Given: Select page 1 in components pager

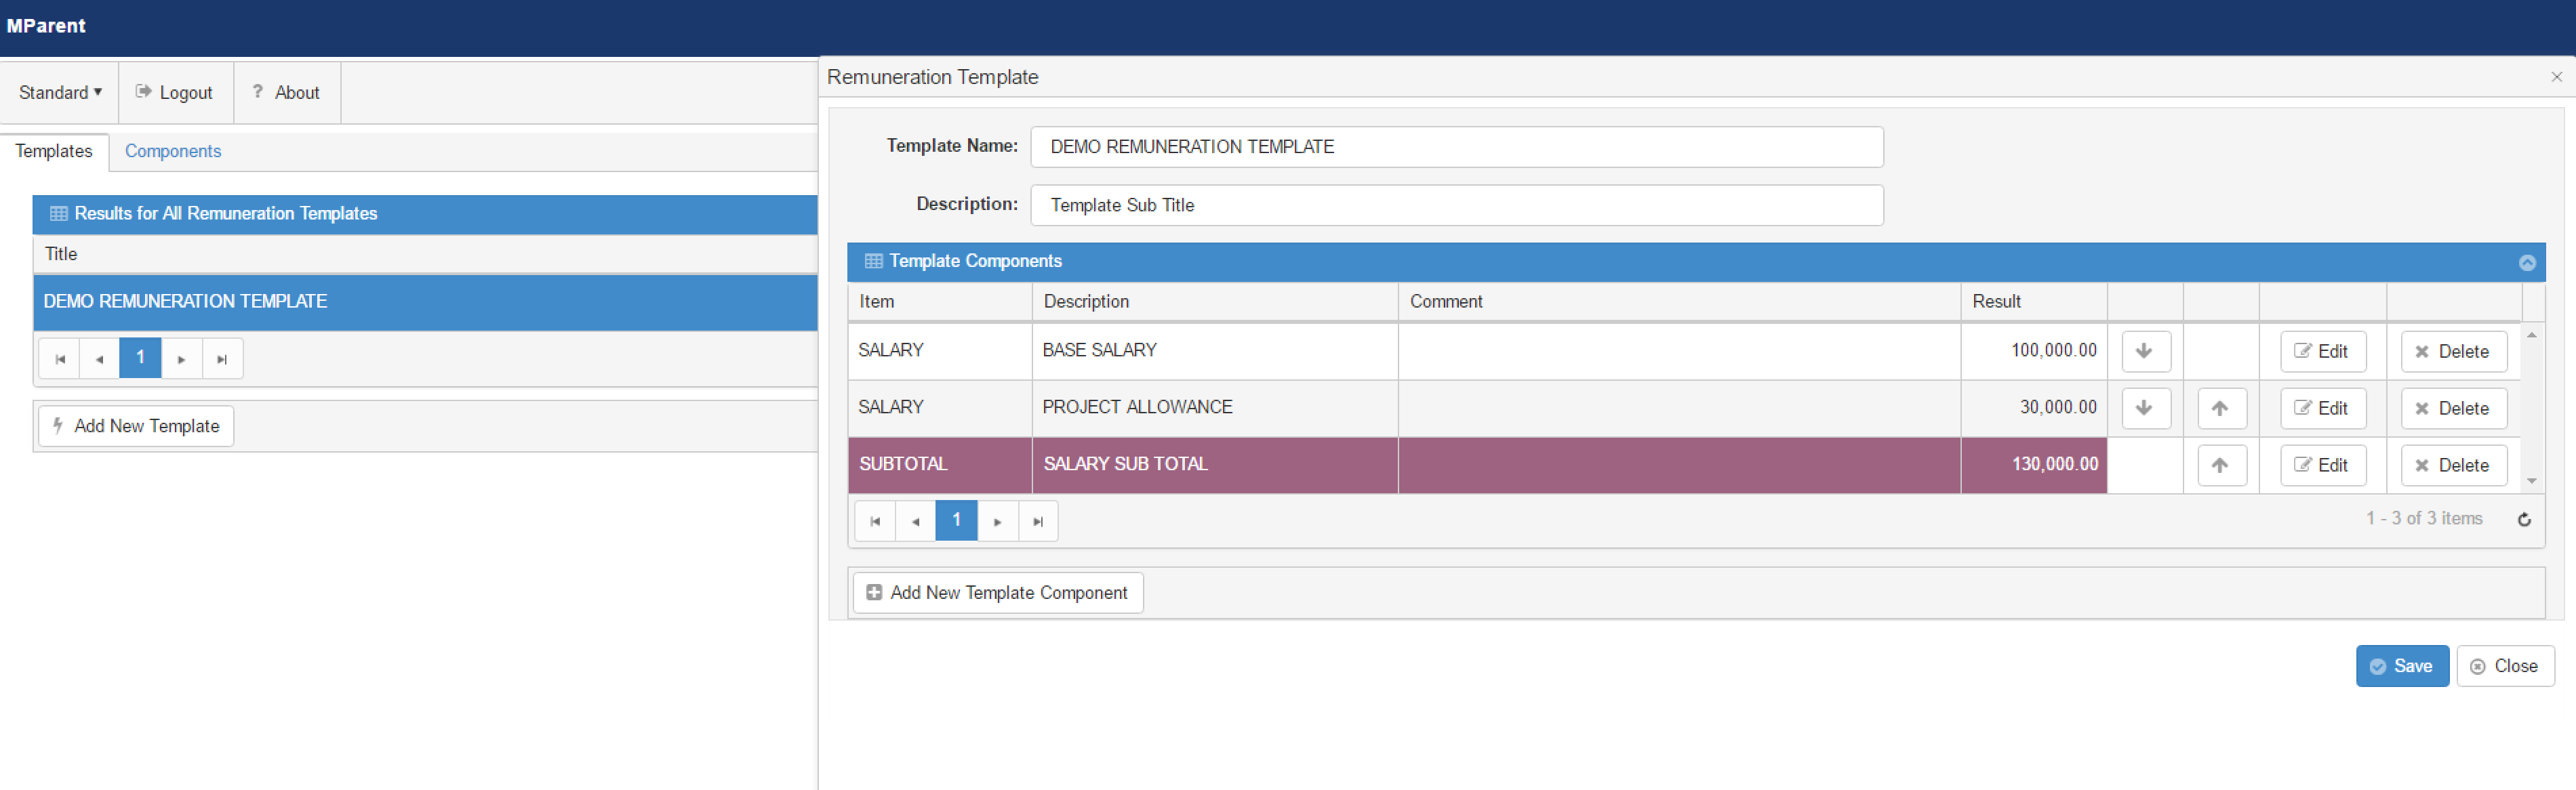Looking at the screenshot, I should pos(956,521).
